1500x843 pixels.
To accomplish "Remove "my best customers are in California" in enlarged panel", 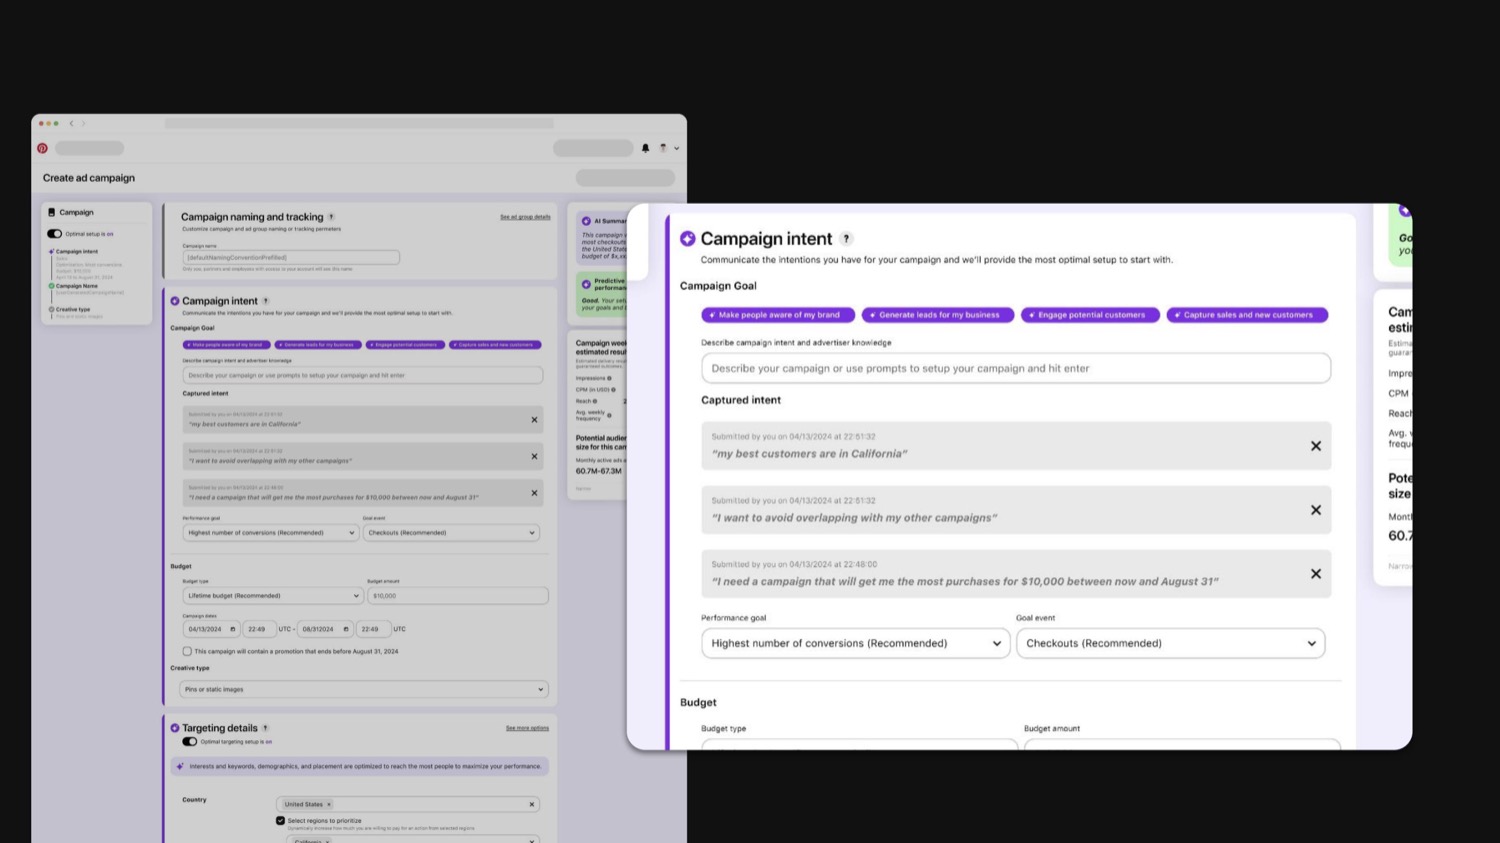I will pos(1316,446).
